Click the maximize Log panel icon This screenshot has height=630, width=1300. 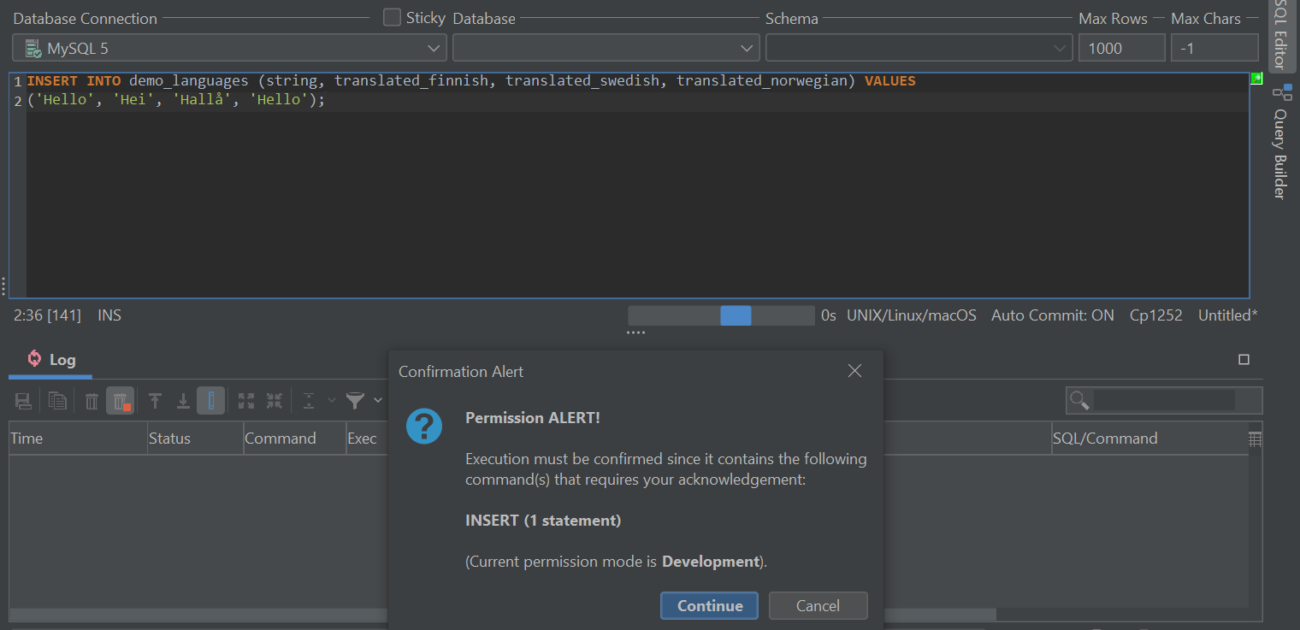(x=1244, y=360)
